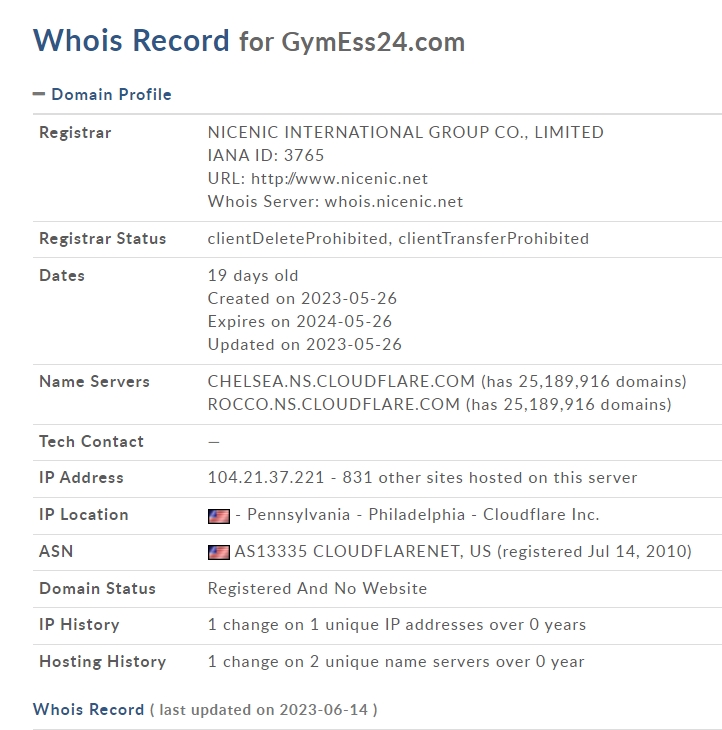Click the ROCCO.NS.CLOUDFLARE.COM name server

(x=334, y=405)
